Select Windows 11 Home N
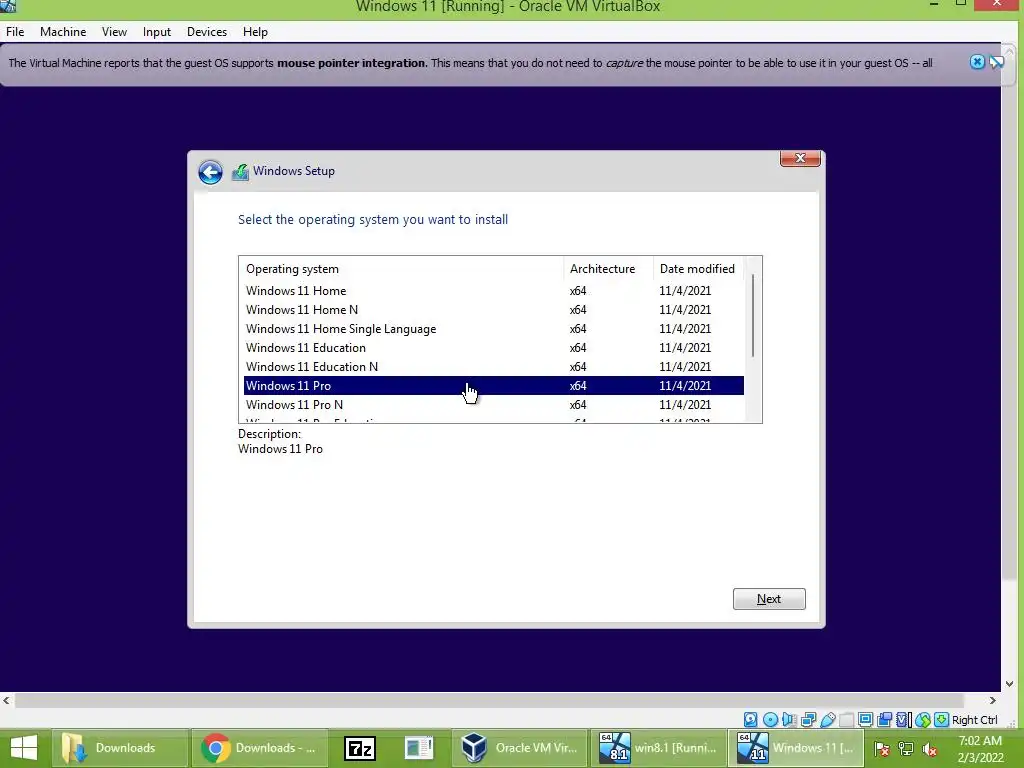1024x768 pixels. pos(494,310)
